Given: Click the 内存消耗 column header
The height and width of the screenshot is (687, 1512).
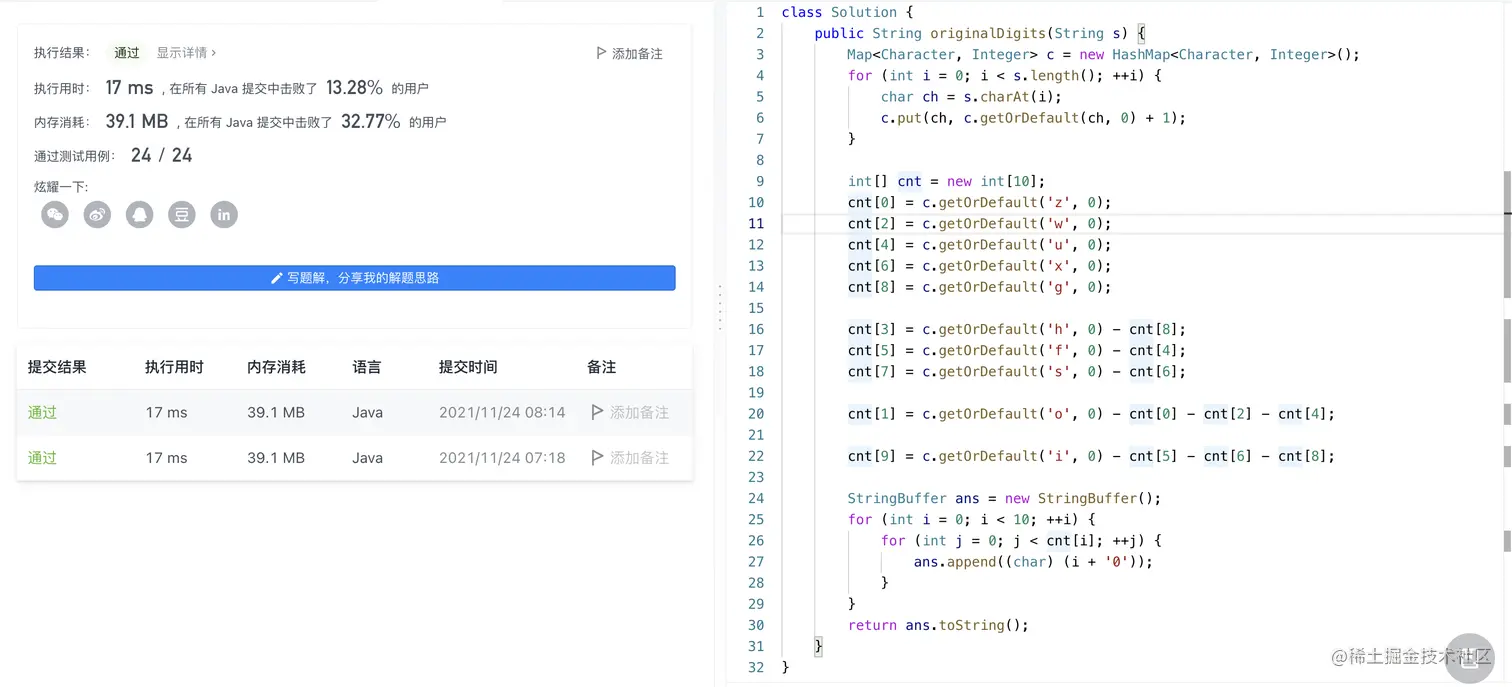Looking at the screenshot, I should (277, 367).
